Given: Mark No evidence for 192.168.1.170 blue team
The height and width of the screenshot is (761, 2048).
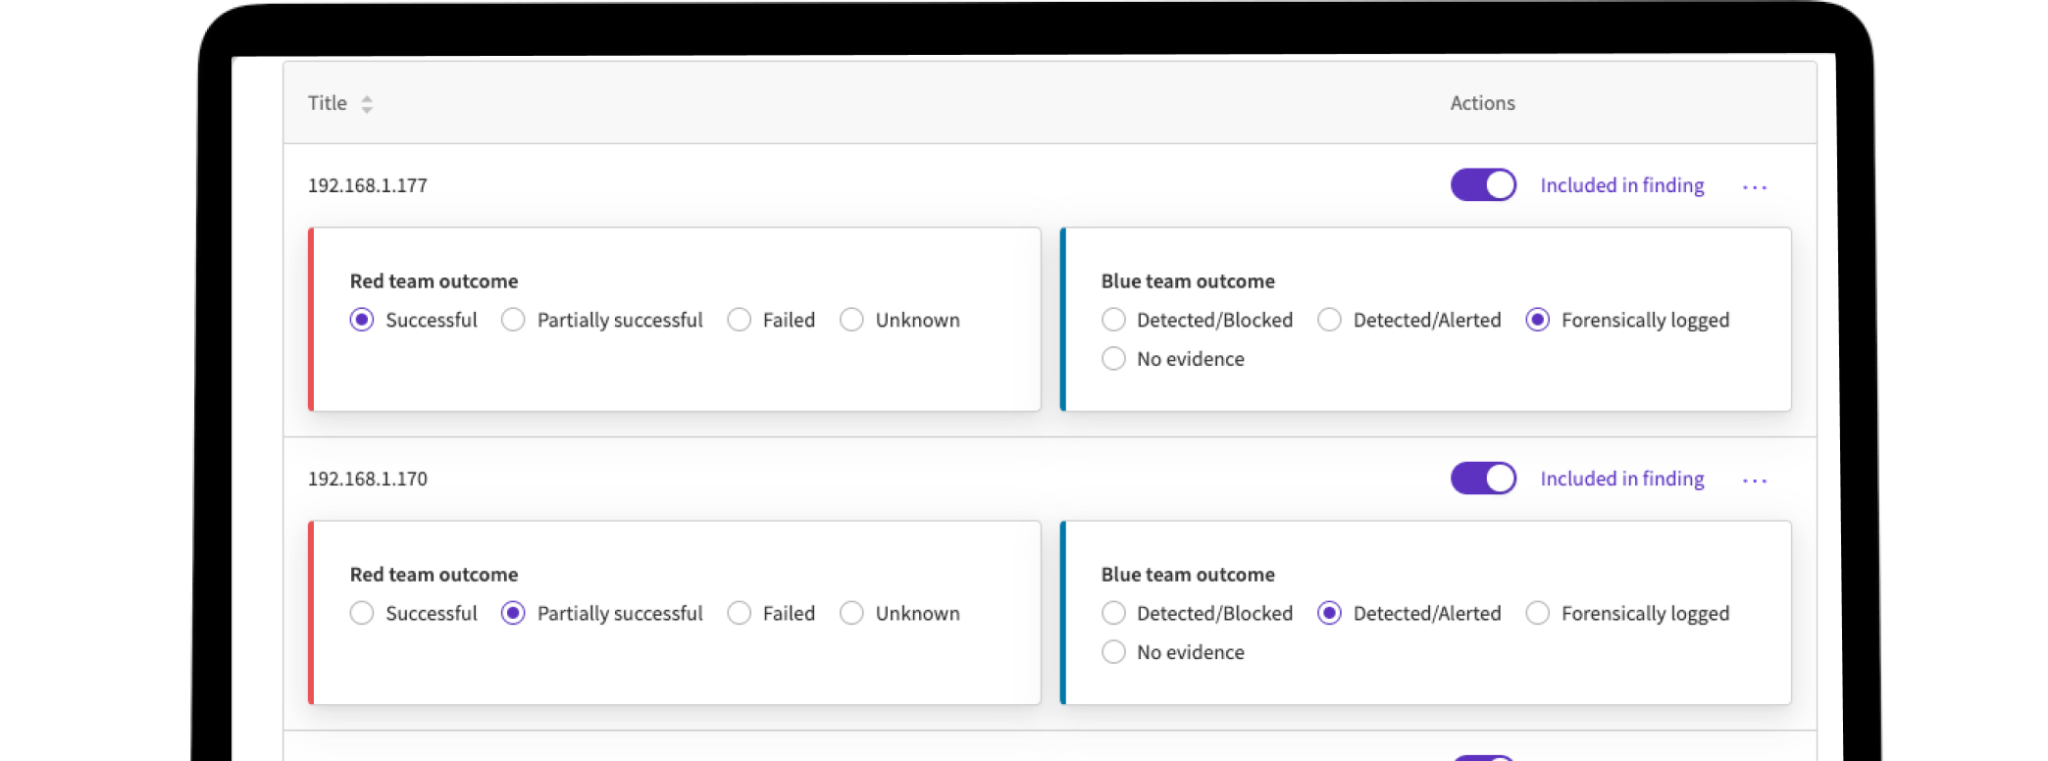Looking at the screenshot, I should pyautogui.click(x=1113, y=653).
